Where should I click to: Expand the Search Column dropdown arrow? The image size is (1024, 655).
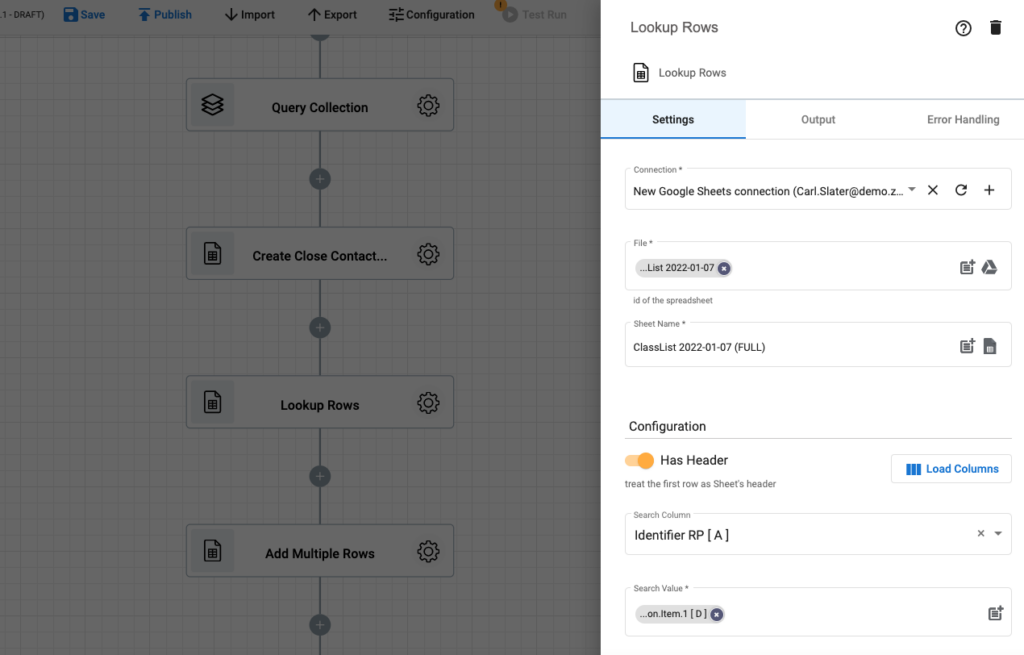[998, 534]
